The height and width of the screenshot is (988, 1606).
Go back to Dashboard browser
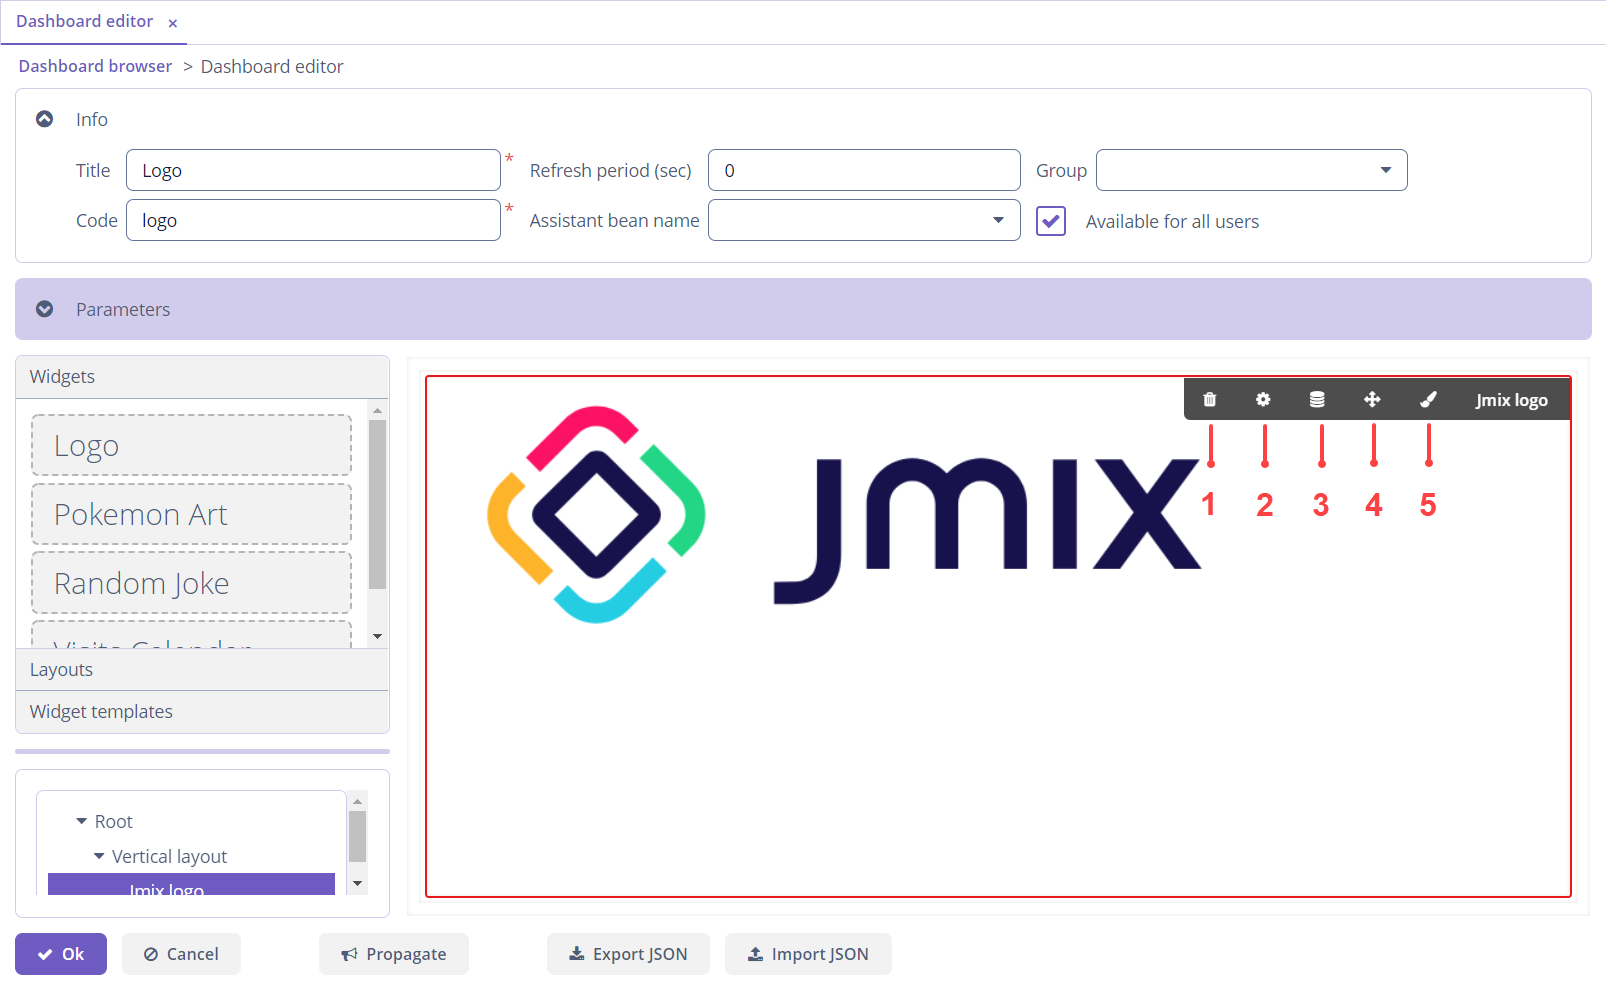coord(95,66)
